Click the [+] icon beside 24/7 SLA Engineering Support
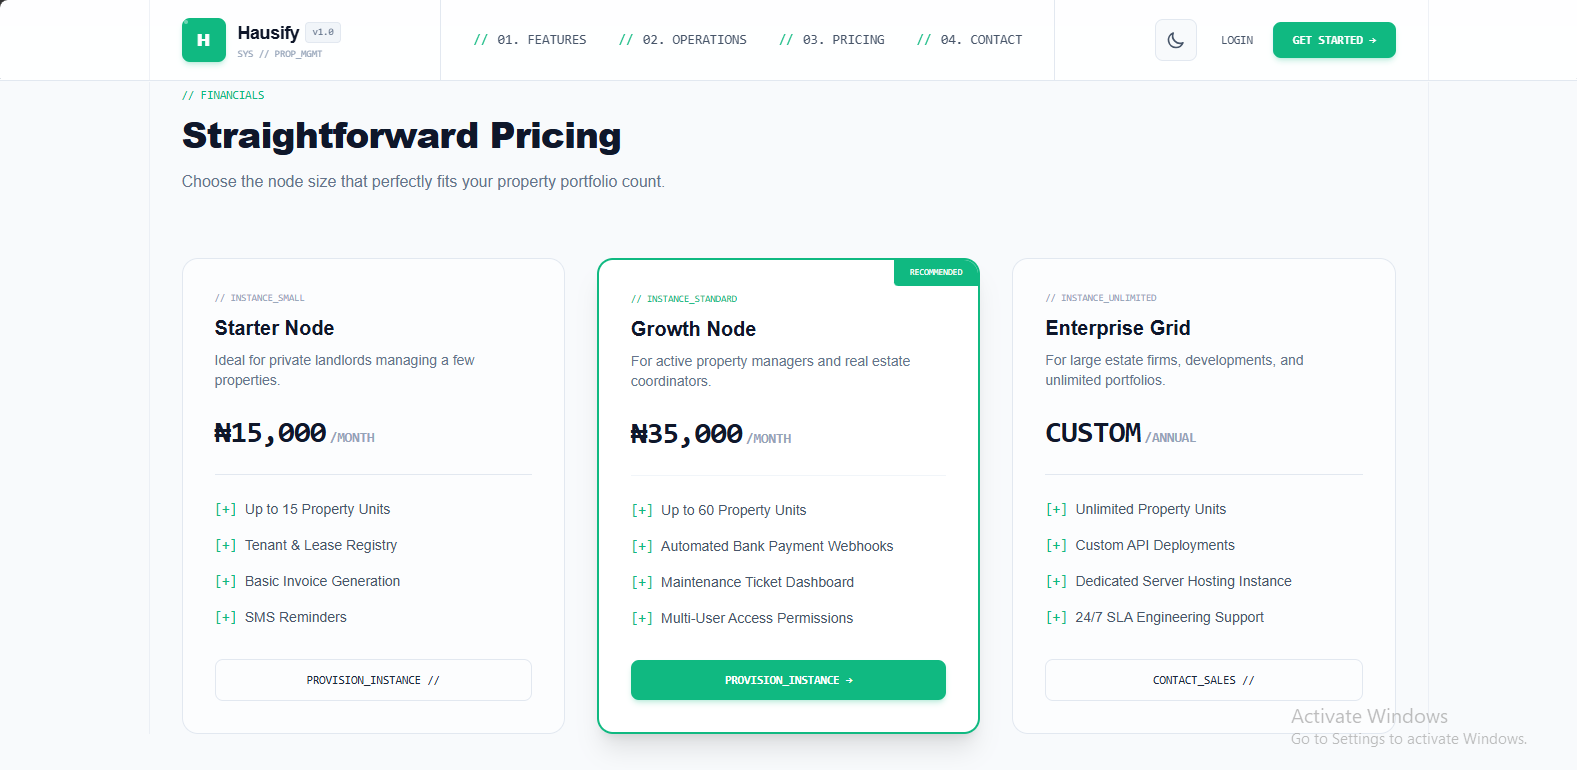The image size is (1577, 770). (1056, 617)
